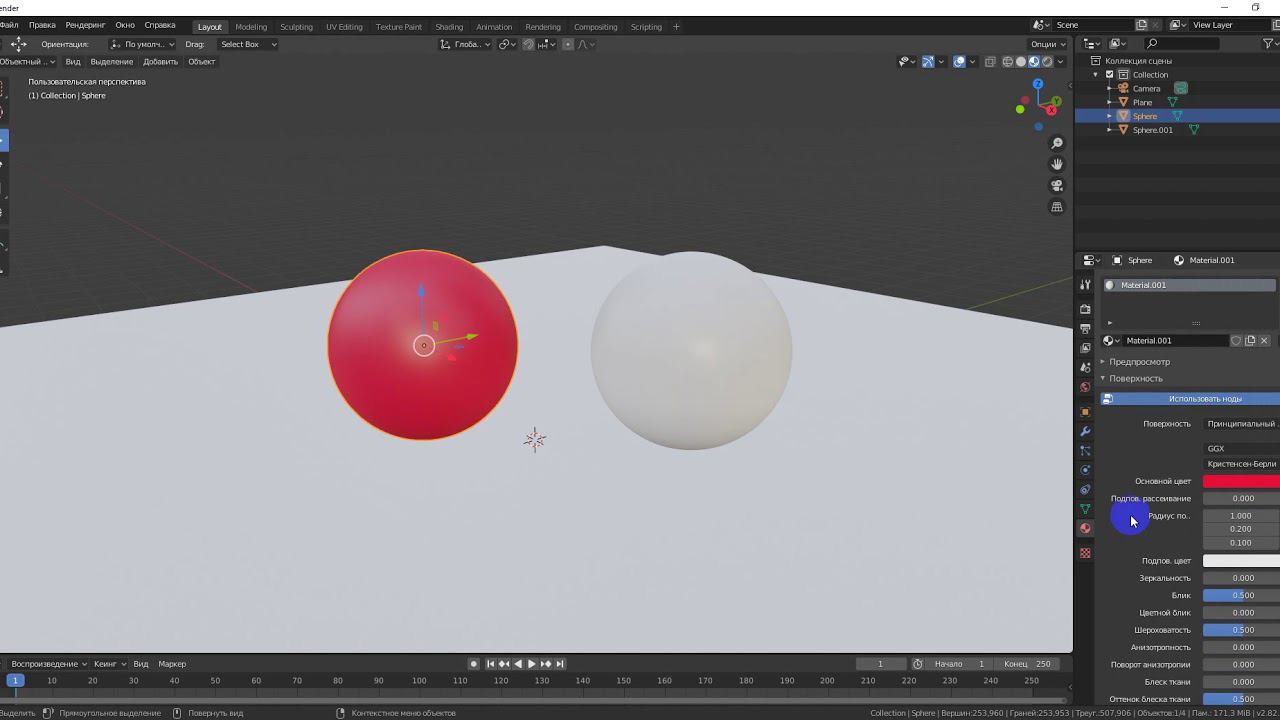
Task: Open the red Основной цвет base color swatch
Action: [1241, 482]
